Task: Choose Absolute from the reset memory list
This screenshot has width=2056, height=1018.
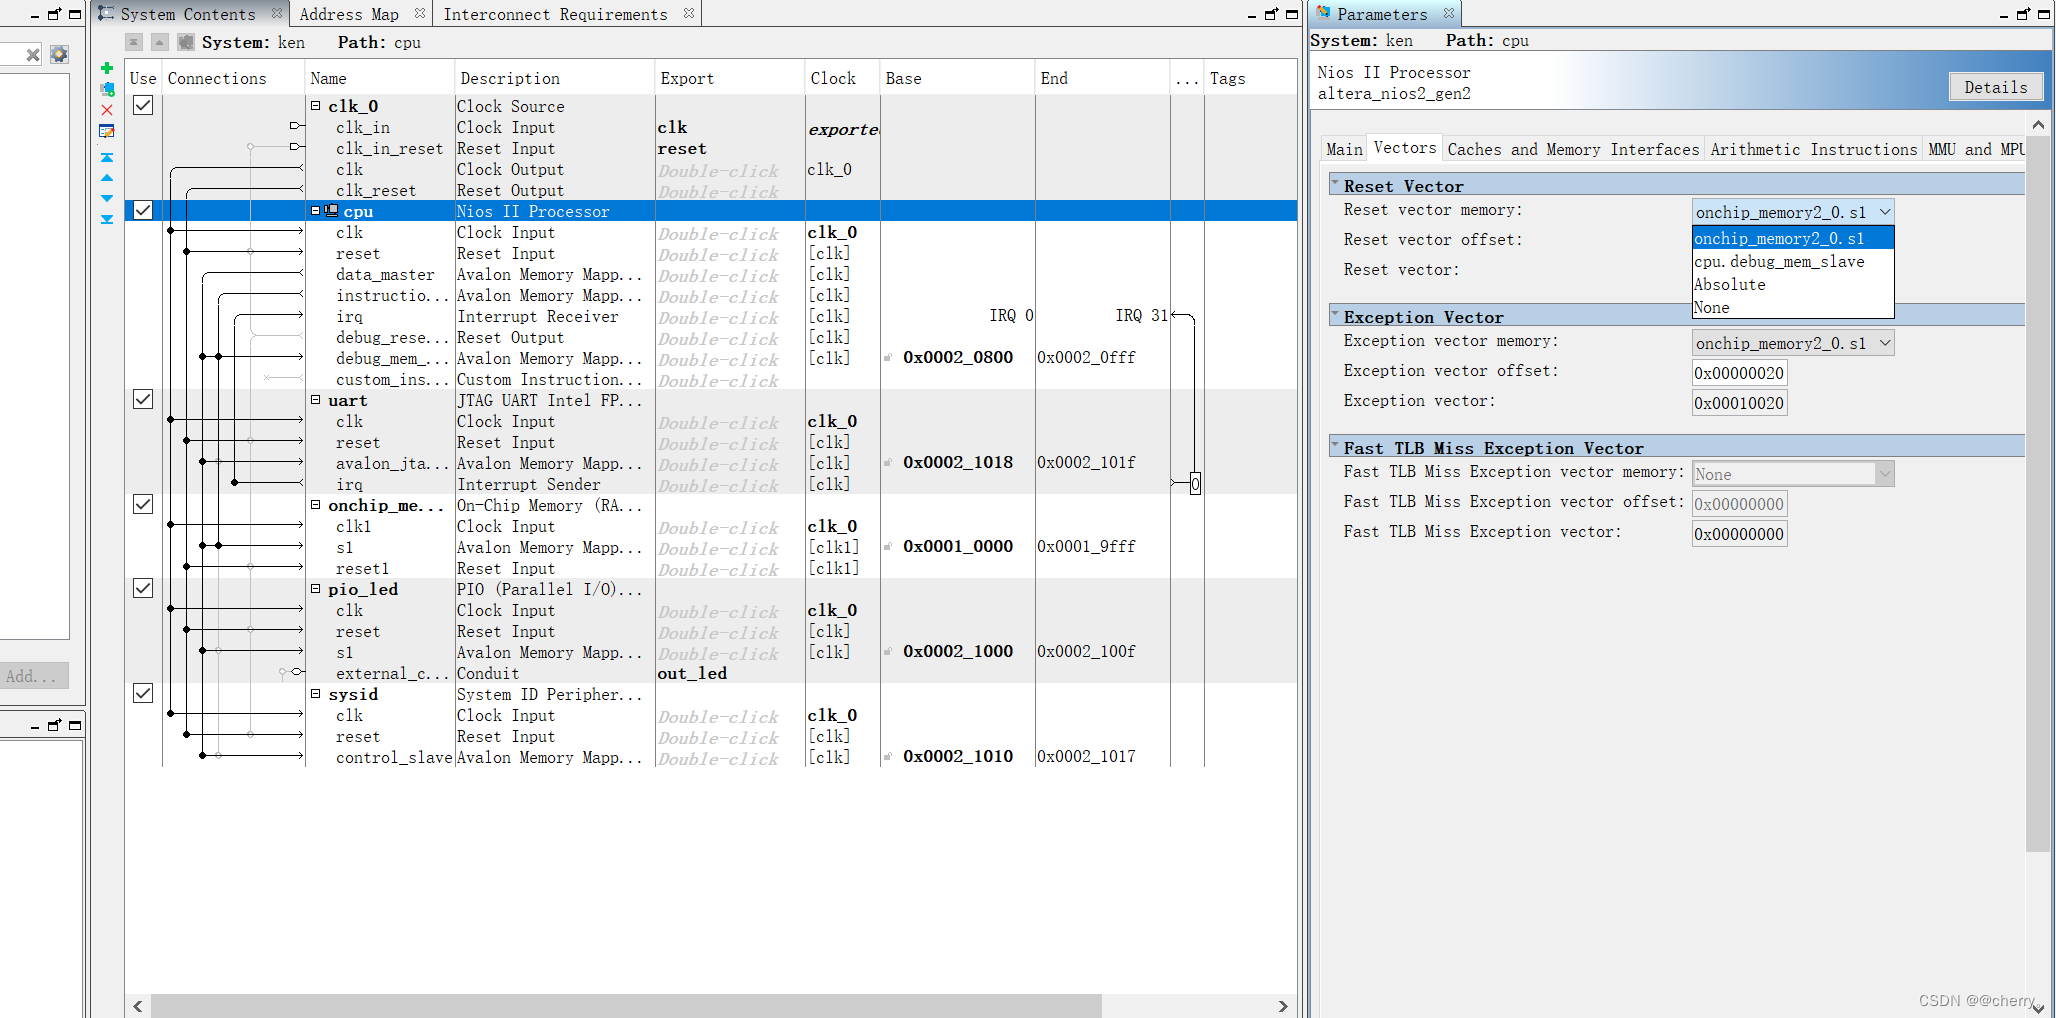Action: coord(1793,285)
